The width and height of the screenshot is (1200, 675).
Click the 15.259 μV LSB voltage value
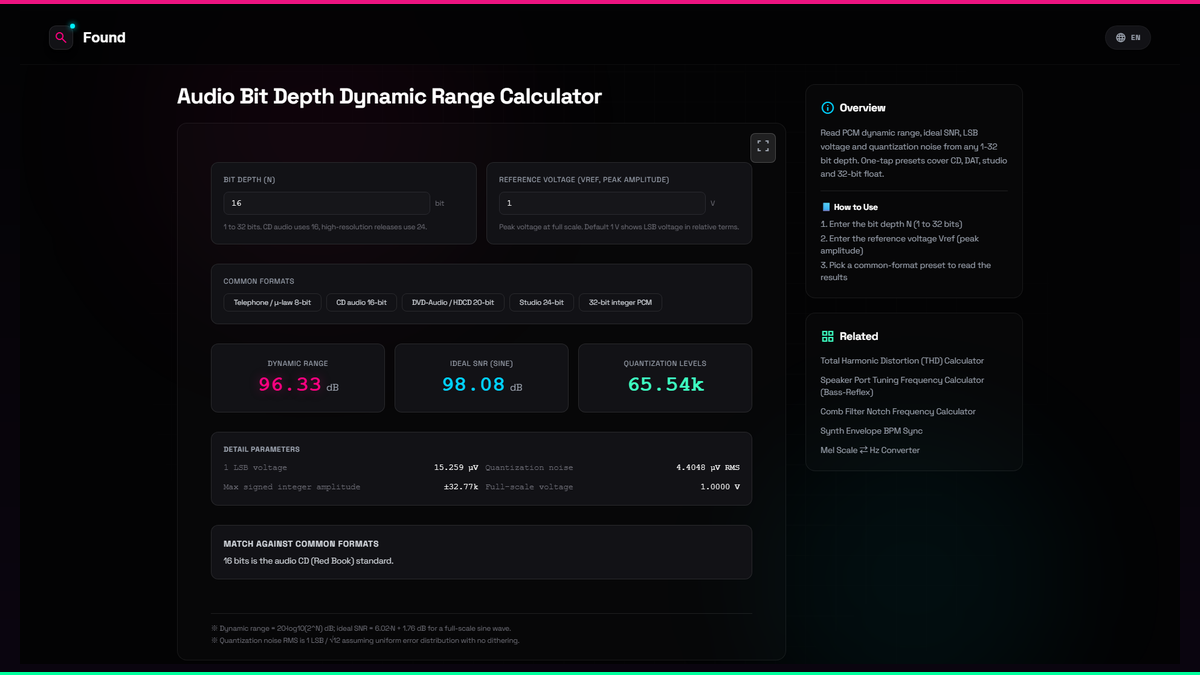[x=455, y=468]
